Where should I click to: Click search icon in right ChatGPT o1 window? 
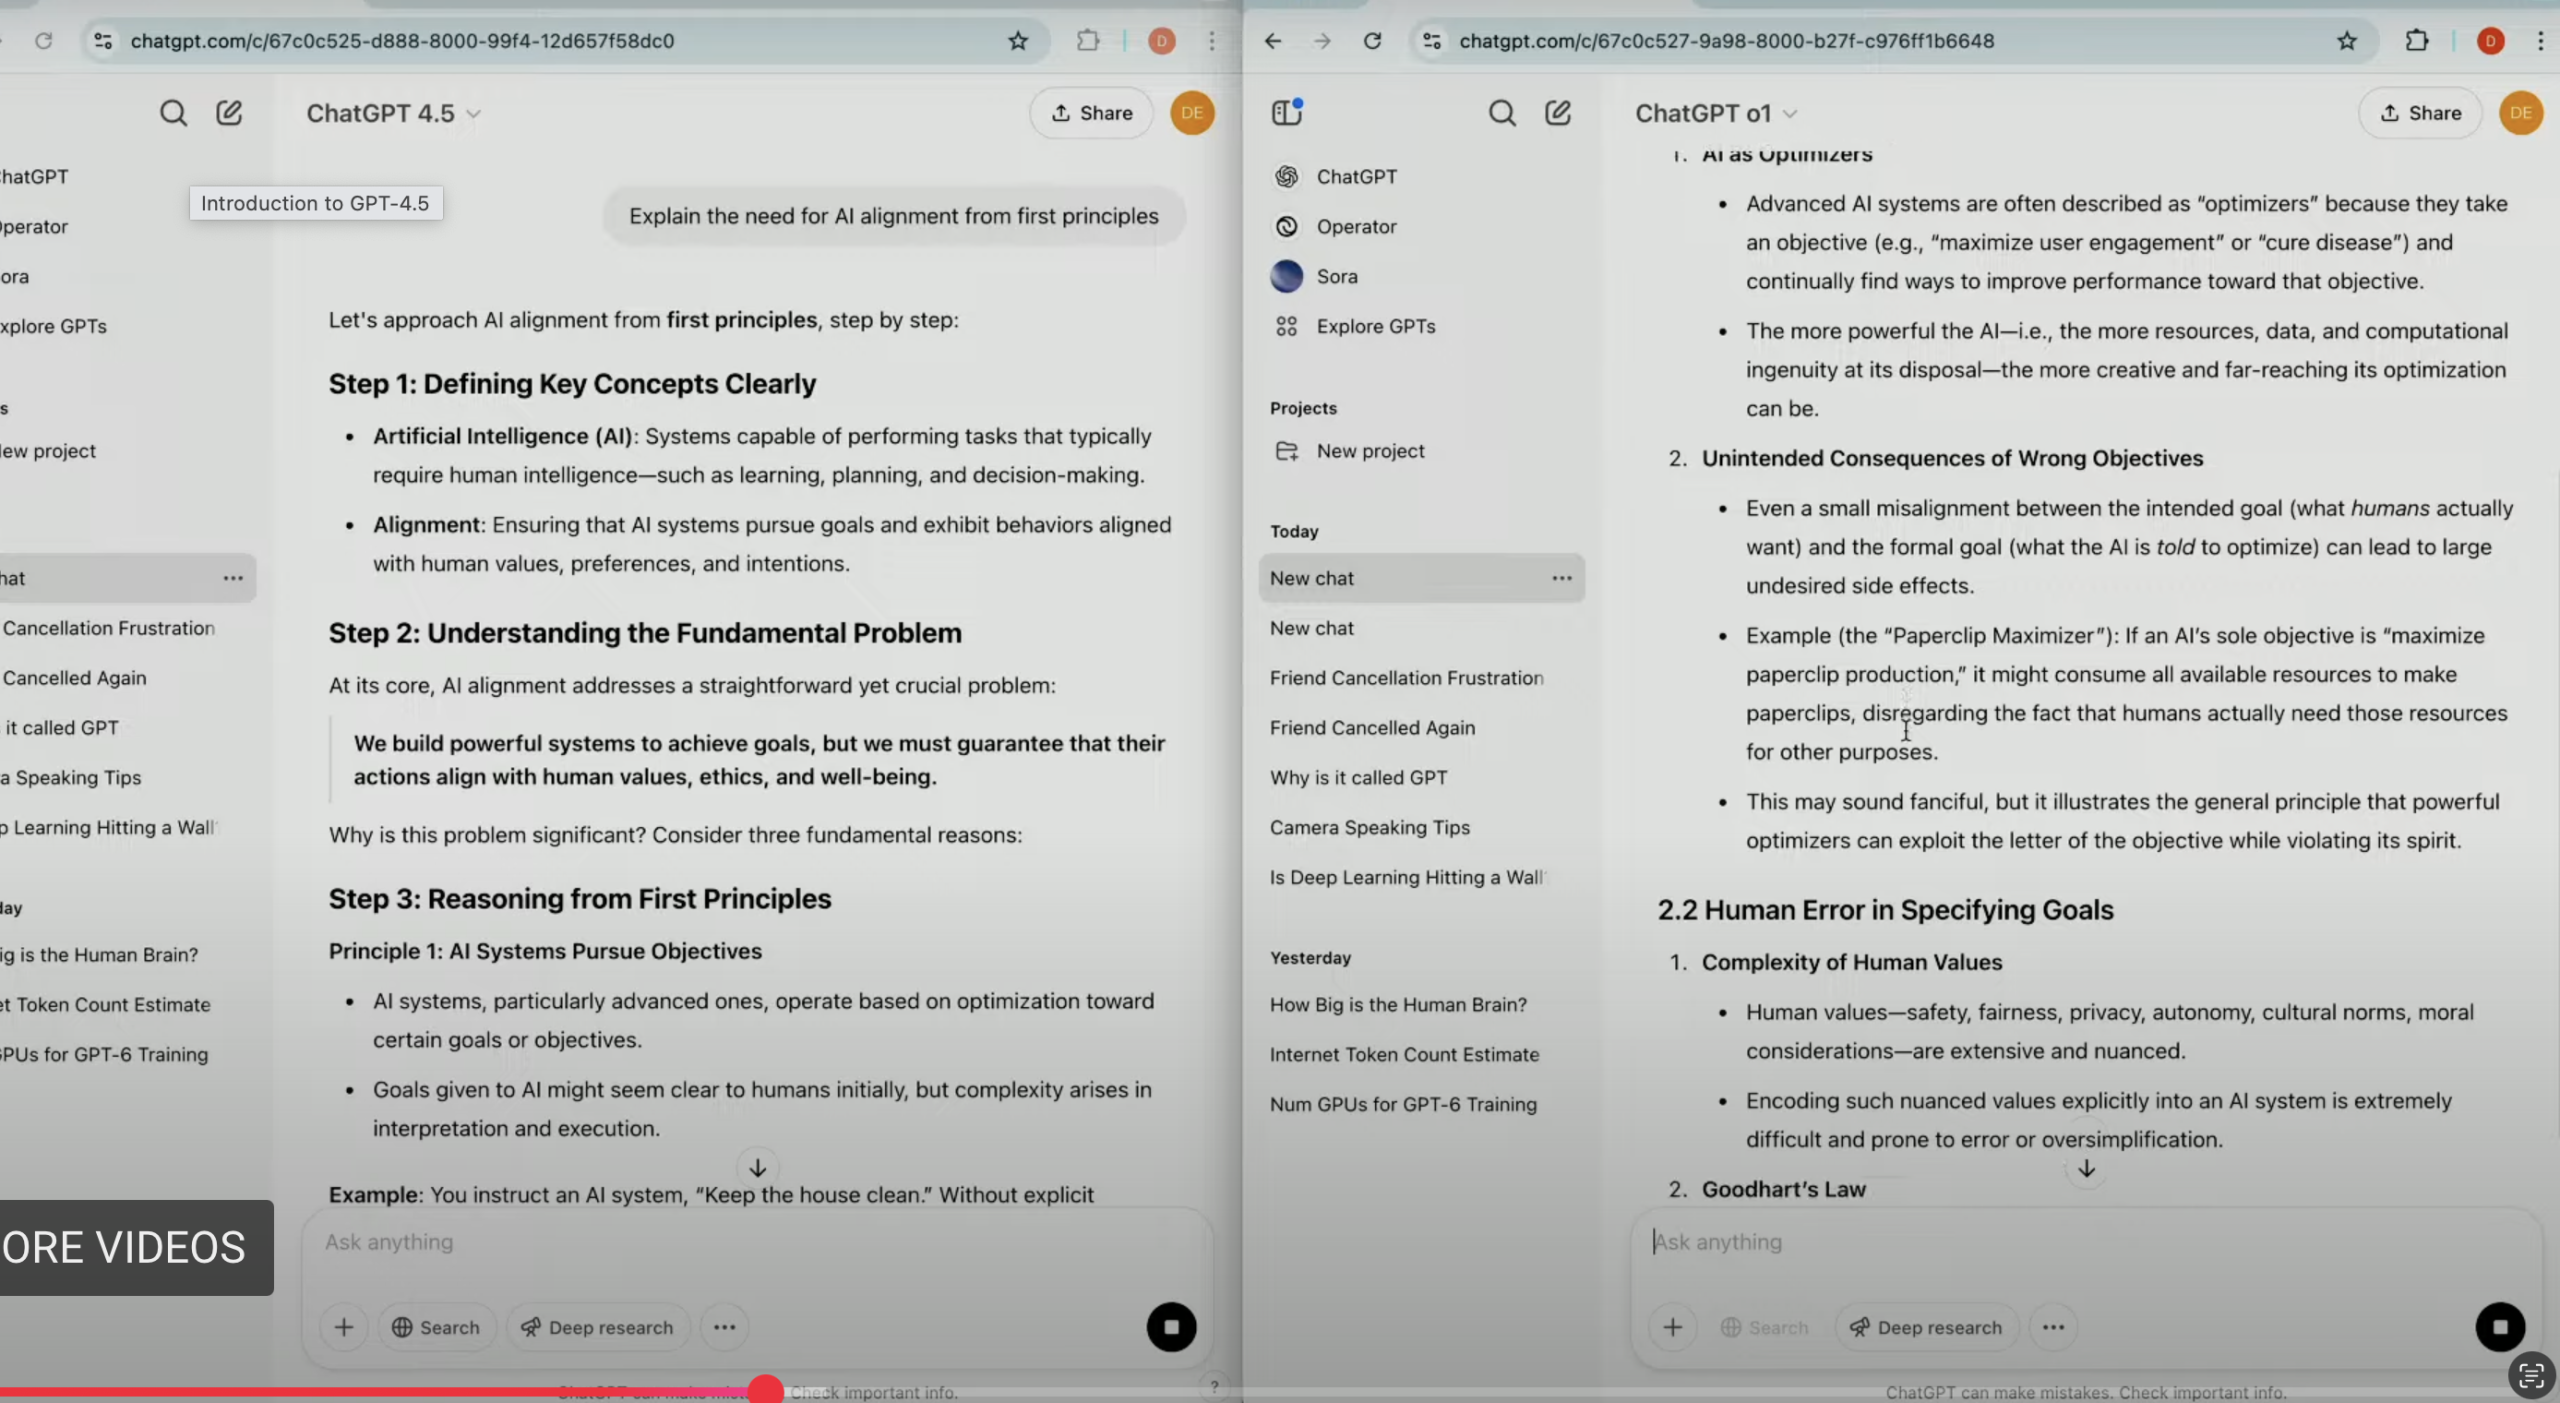click(x=1502, y=113)
